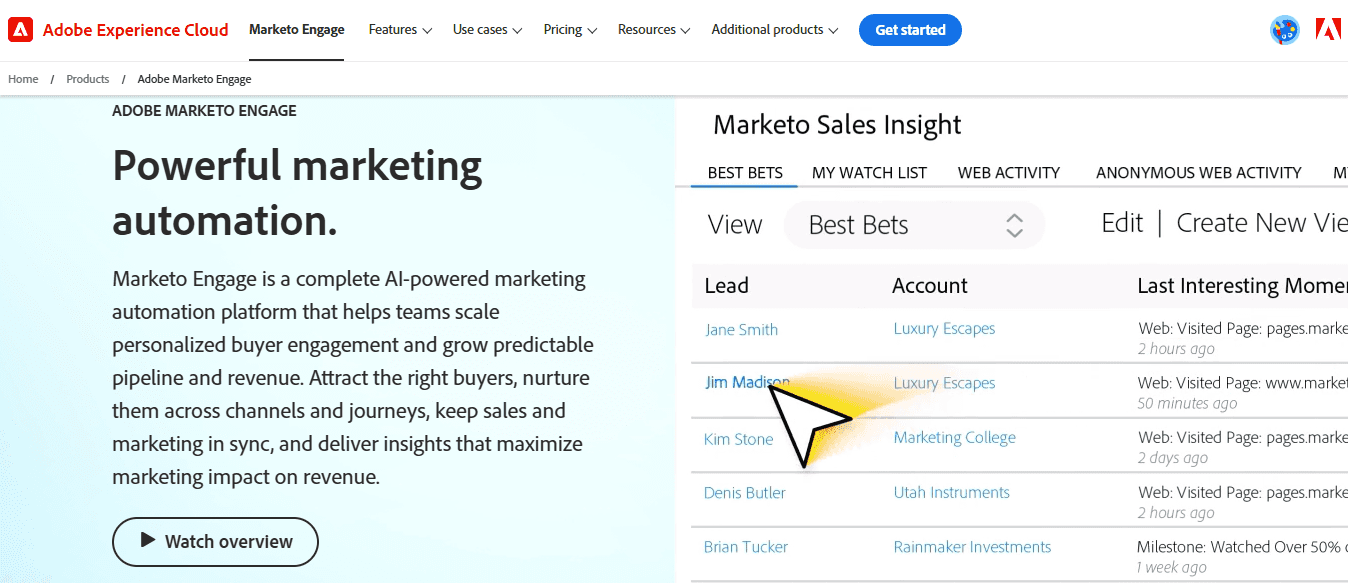Expand the Features dropdown
Screen dimensions: 1348x583
point(399,30)
